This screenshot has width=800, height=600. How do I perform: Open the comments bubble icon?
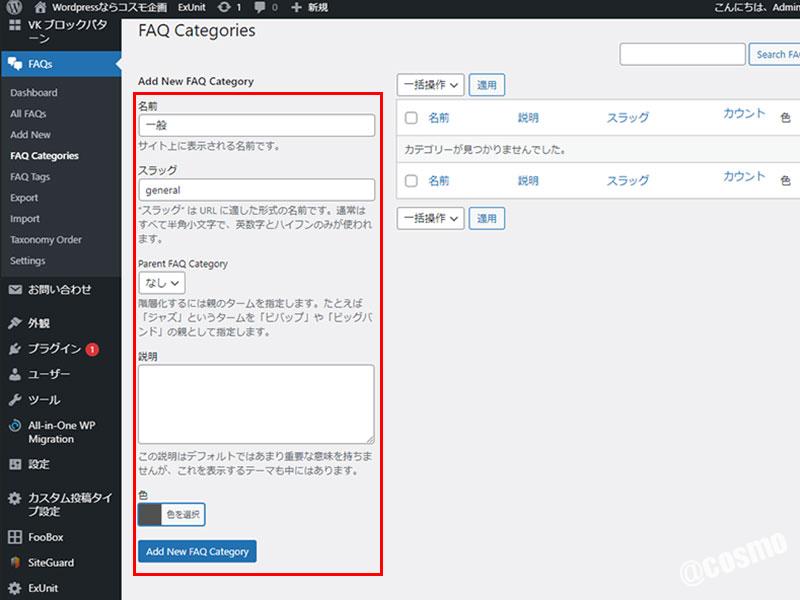point(262,7)
